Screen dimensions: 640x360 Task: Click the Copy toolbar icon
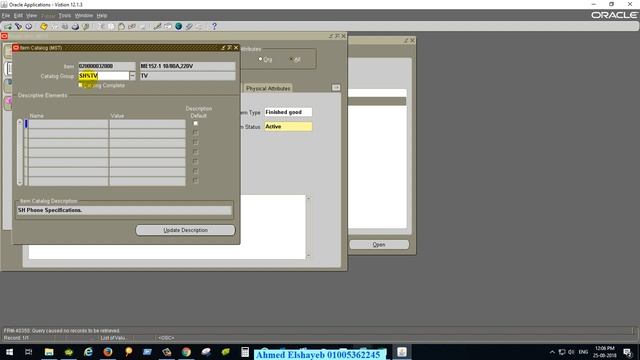[x=111, y=27]
